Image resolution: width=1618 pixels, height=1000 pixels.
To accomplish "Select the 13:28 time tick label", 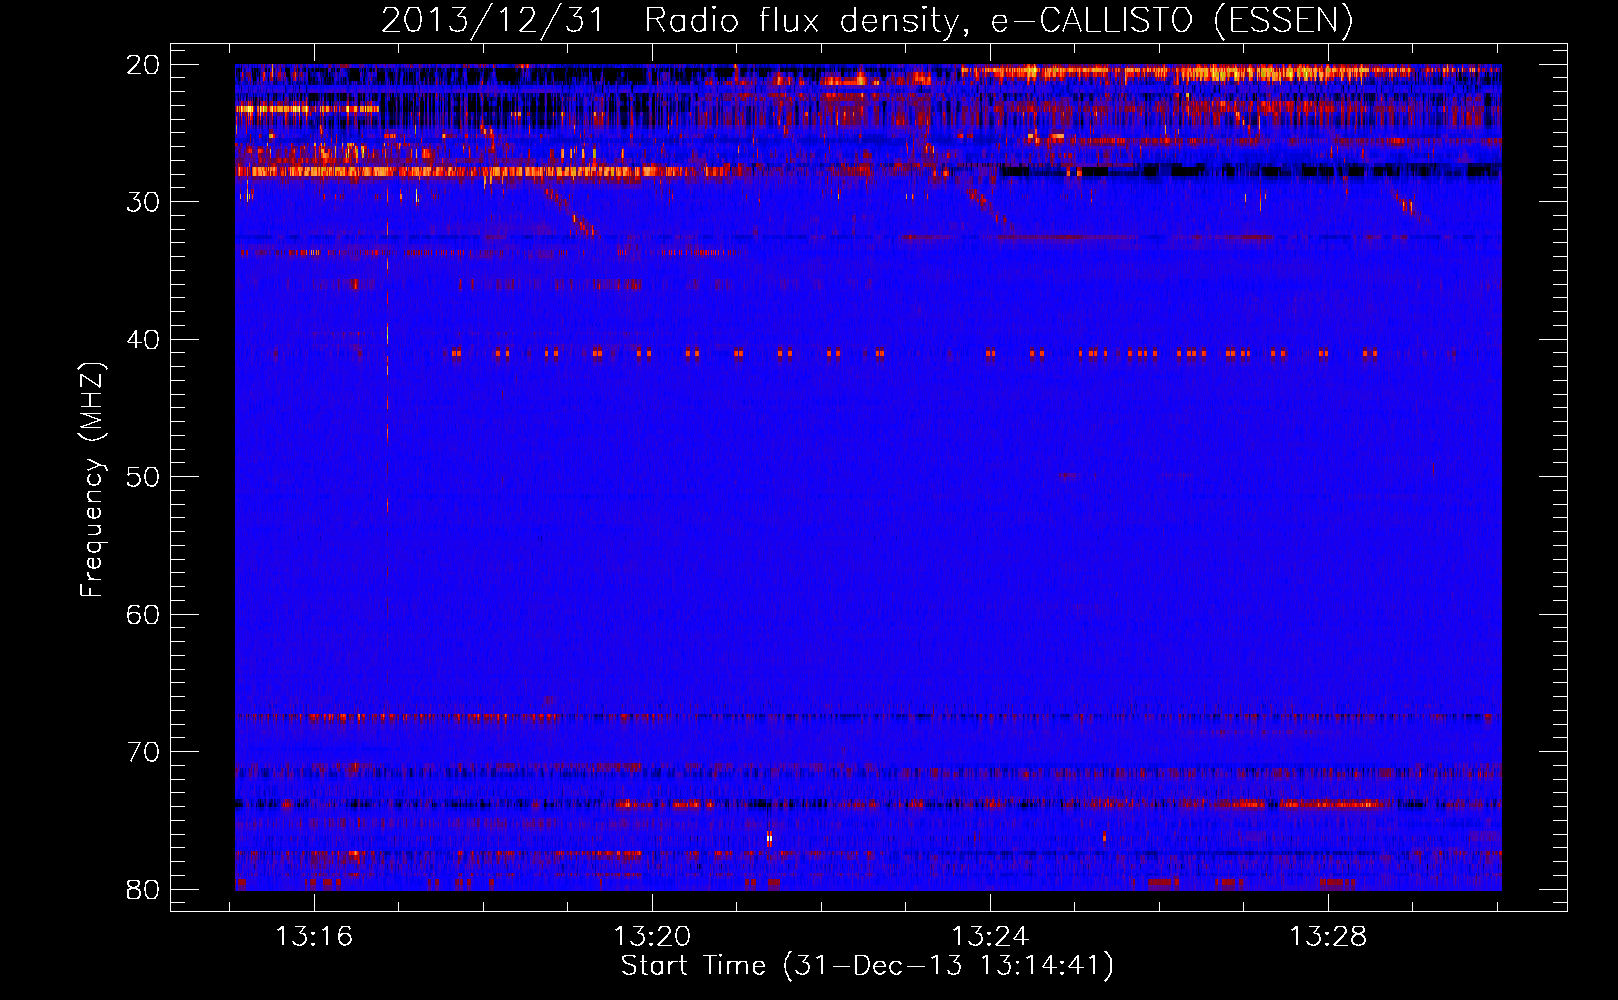I will point(1328,937).
